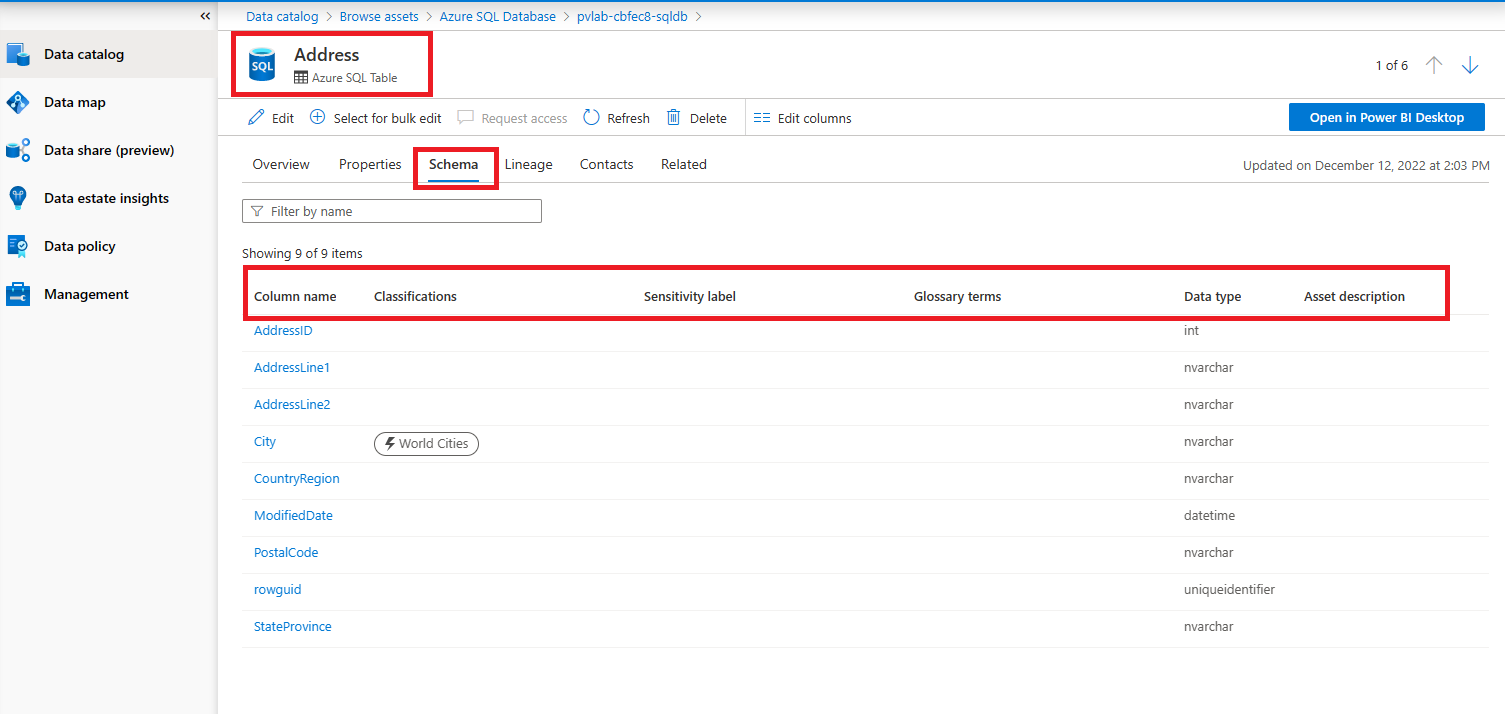Viewport: 1505px width, 720px height.
Task: Open Data share (preview)
Action: [x=108, y=150]
